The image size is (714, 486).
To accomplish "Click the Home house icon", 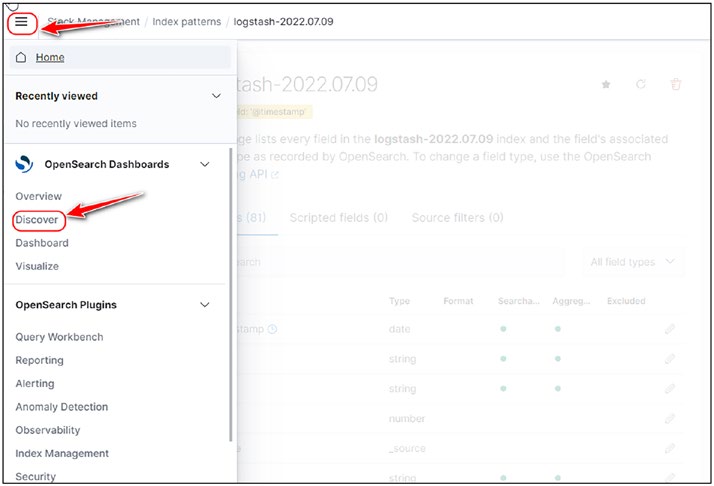I will click(x=20, y=57).
